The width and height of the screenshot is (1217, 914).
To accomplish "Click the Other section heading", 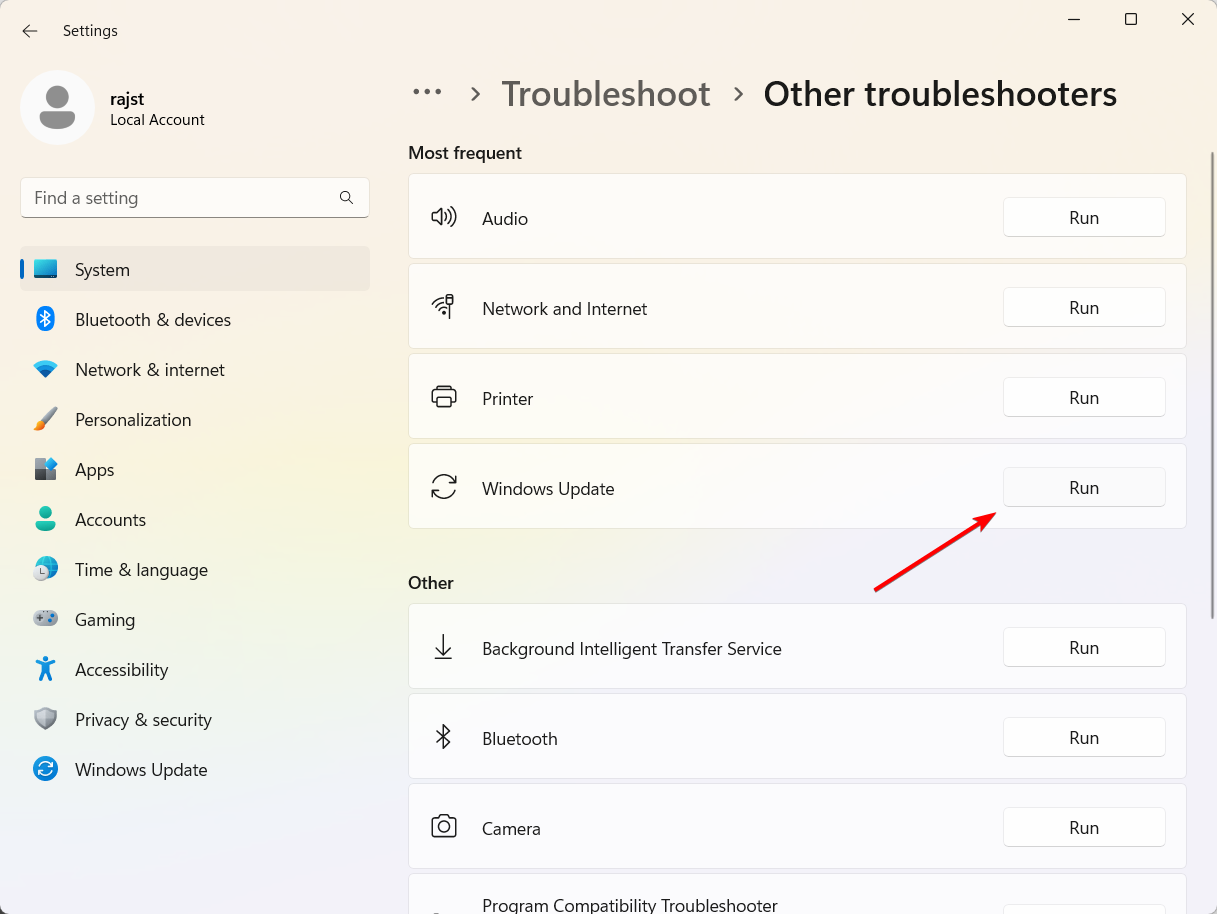I will [x=431, y=583].
